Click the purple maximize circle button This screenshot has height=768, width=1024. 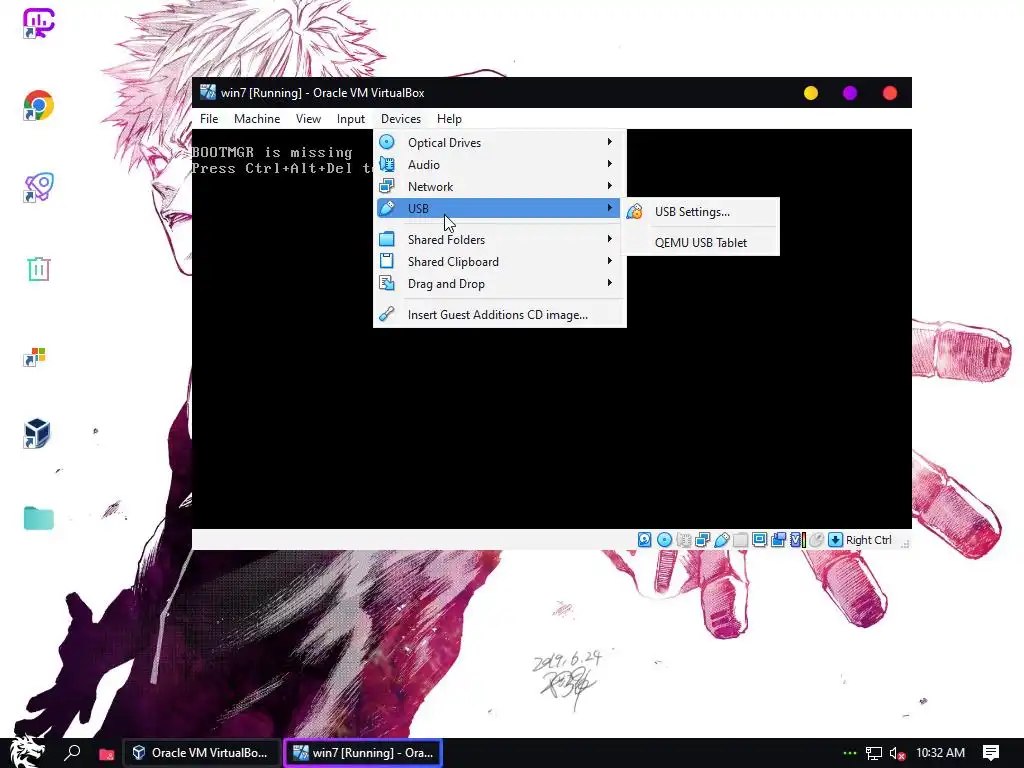coord(850,93)
